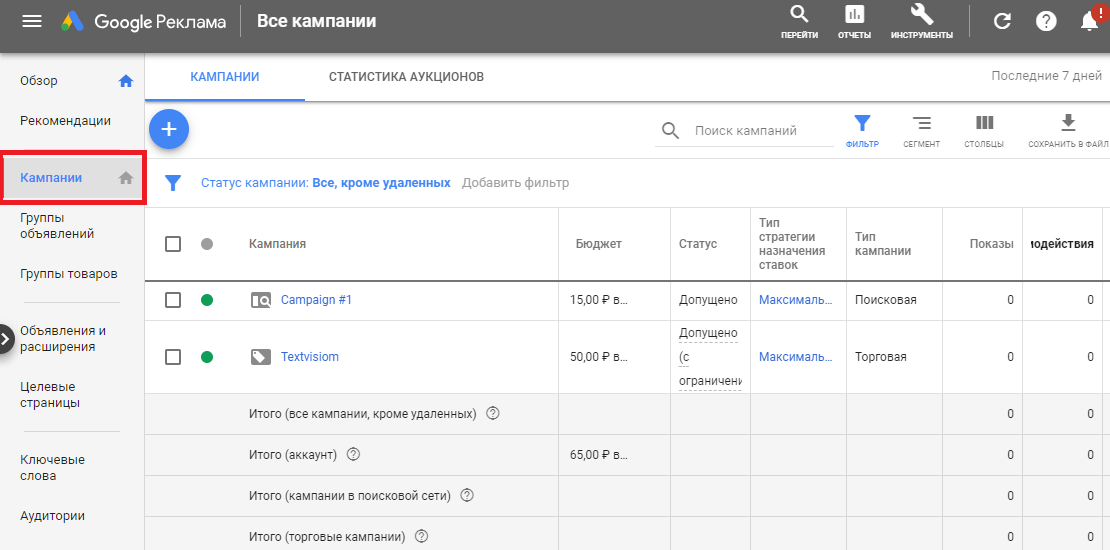This screenshot has height=550, width=1110.
Task: Check the Campaign #1 row checkbox
Action: [x=173, y=300]
